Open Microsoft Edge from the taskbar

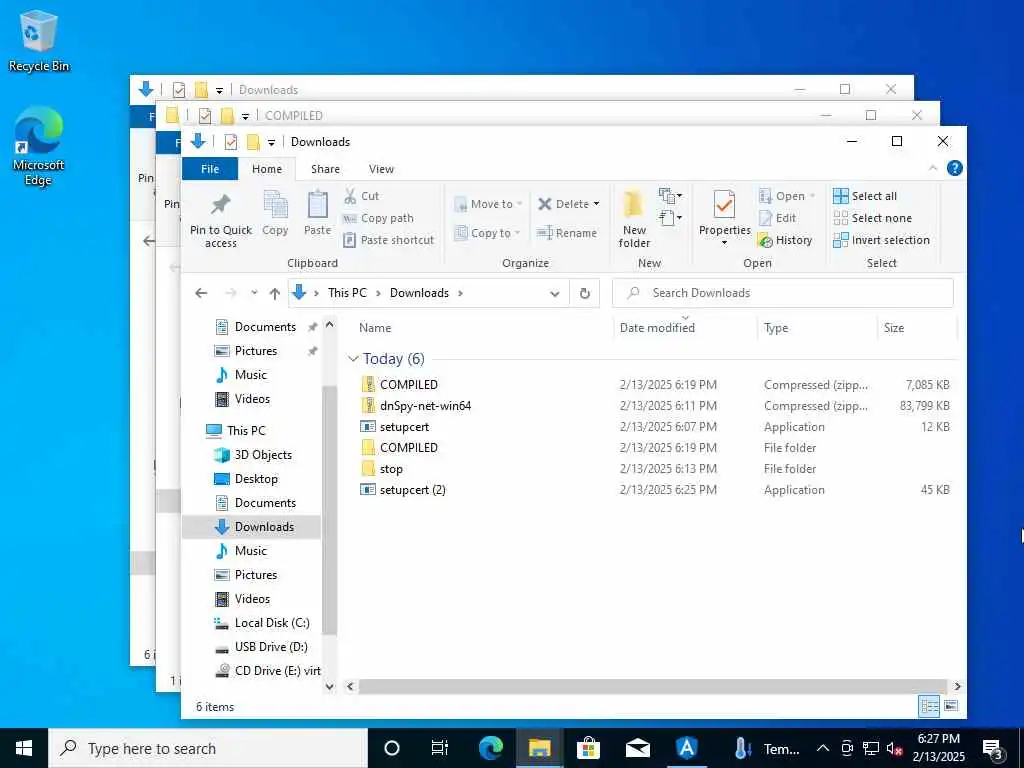[x=490, y=748]
